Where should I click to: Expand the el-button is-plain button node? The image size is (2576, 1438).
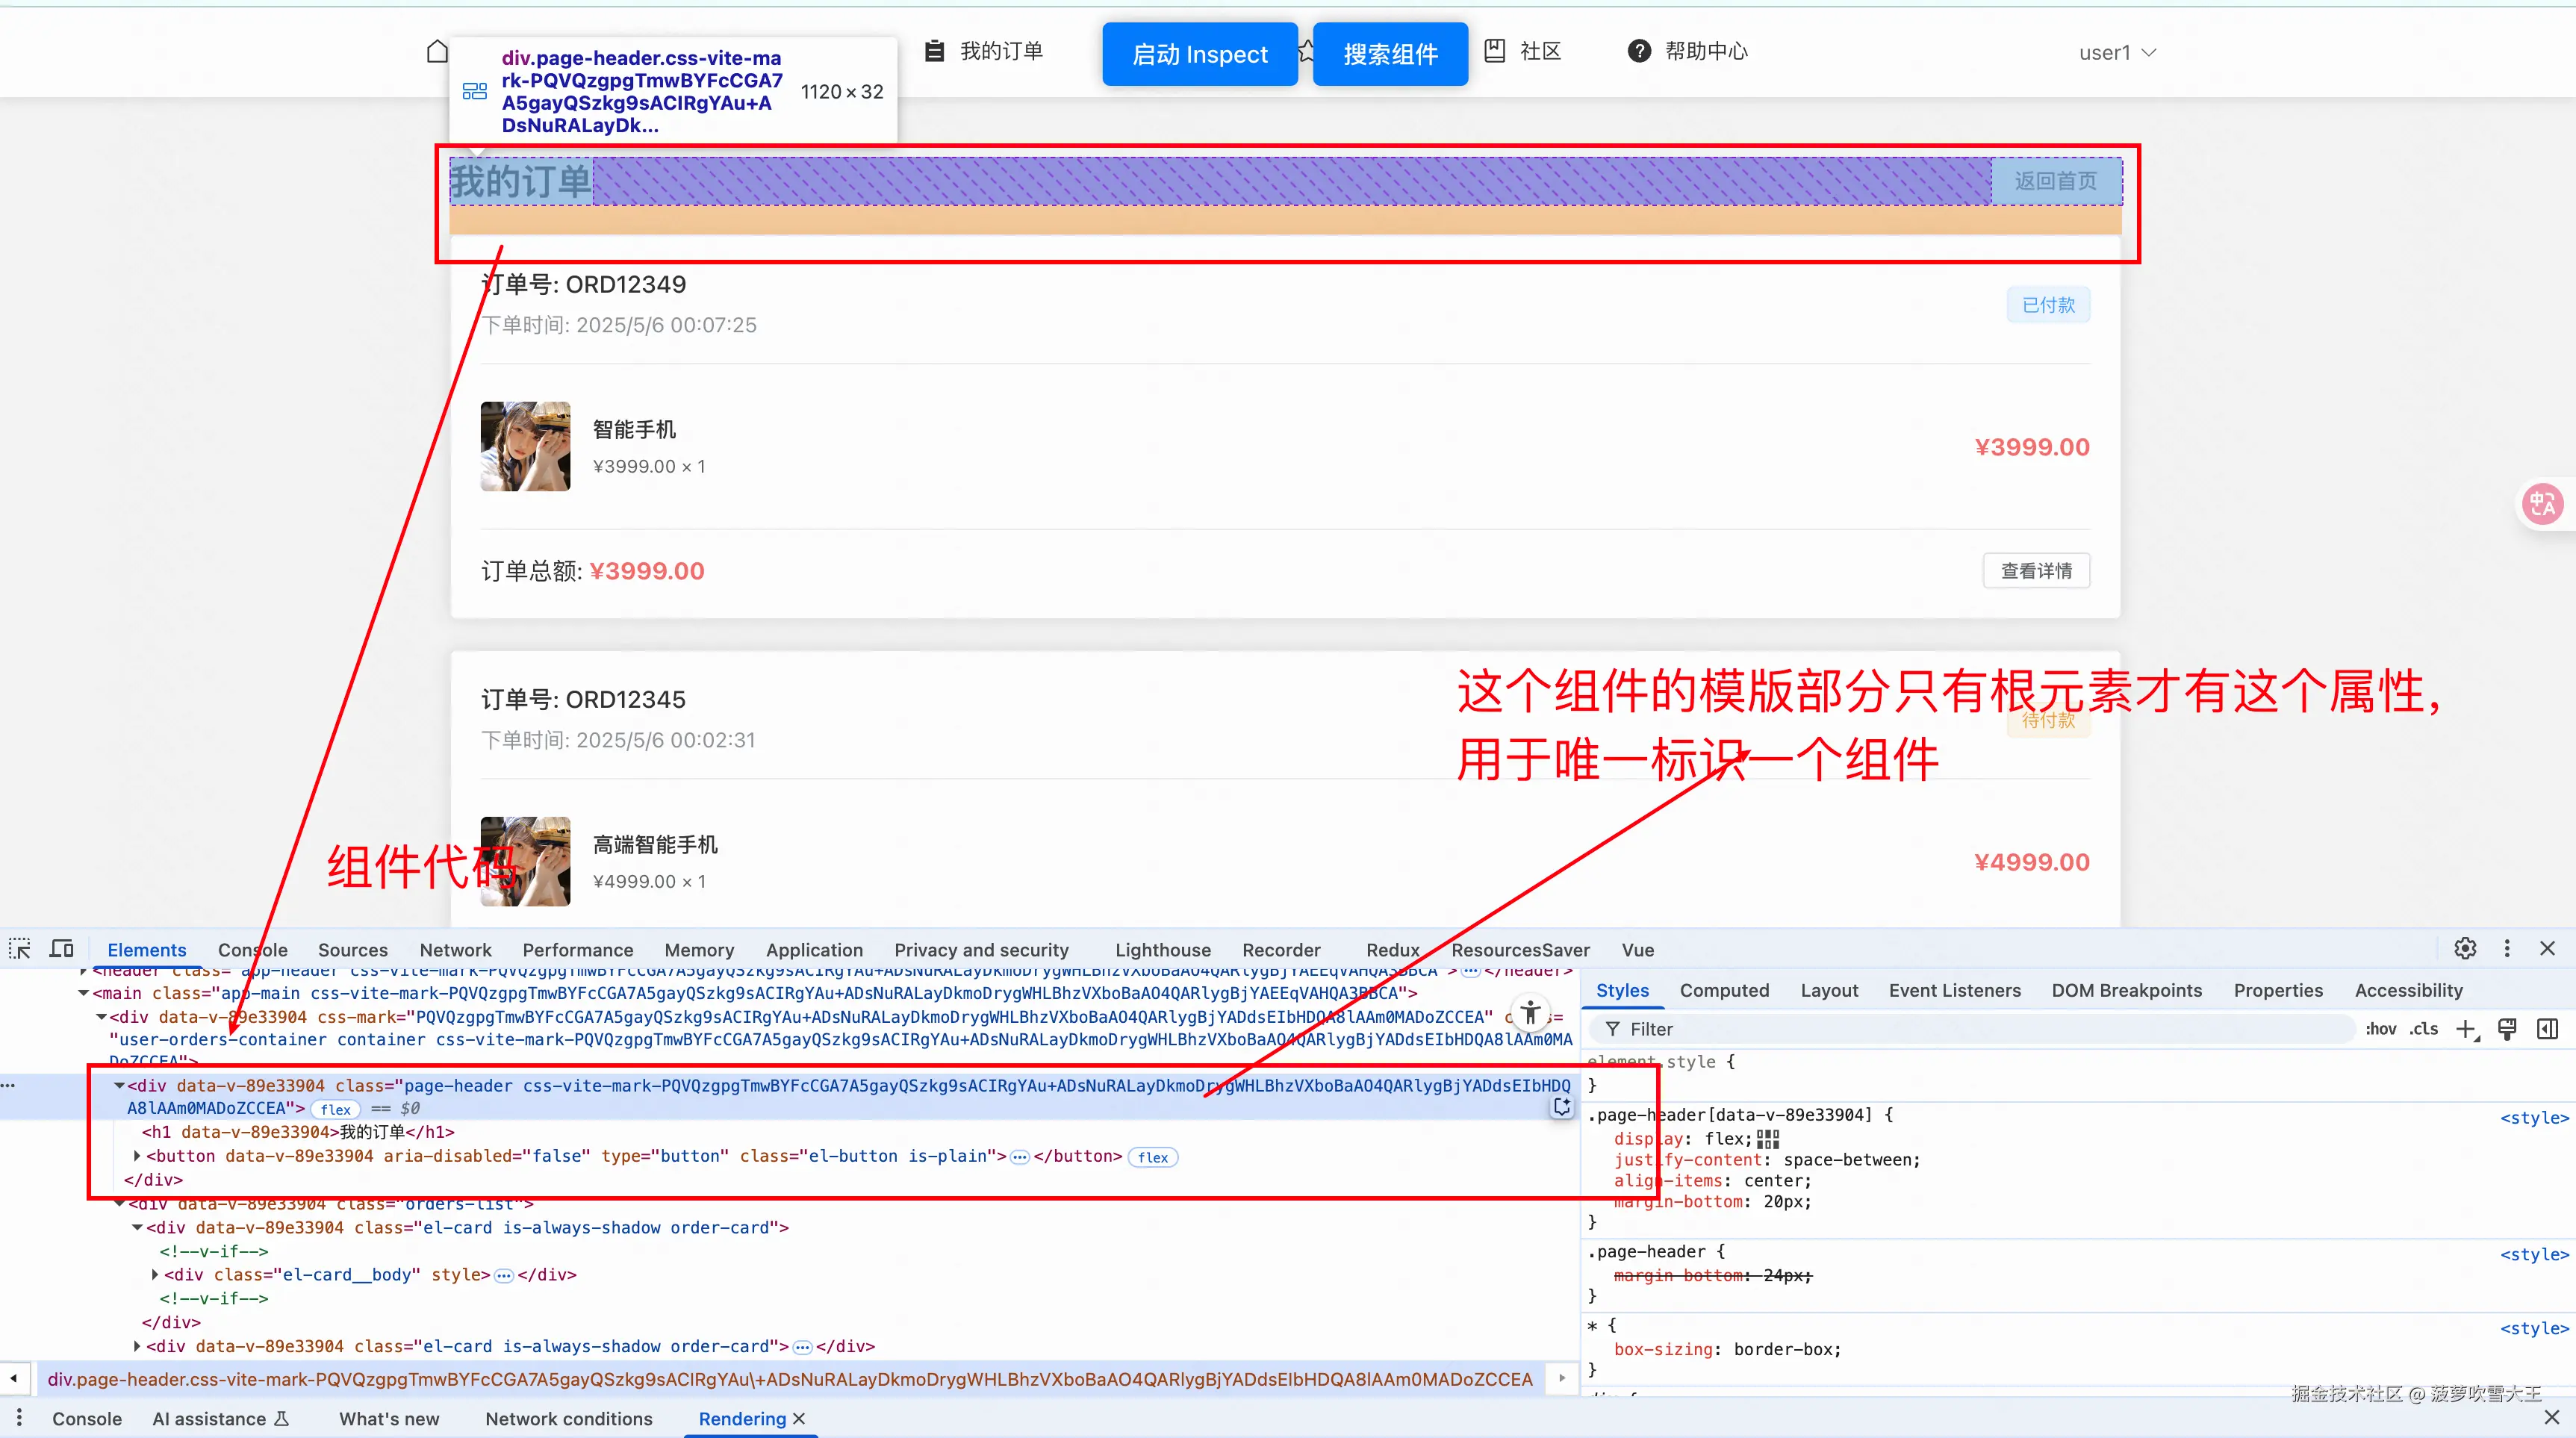click(137, 1156)
